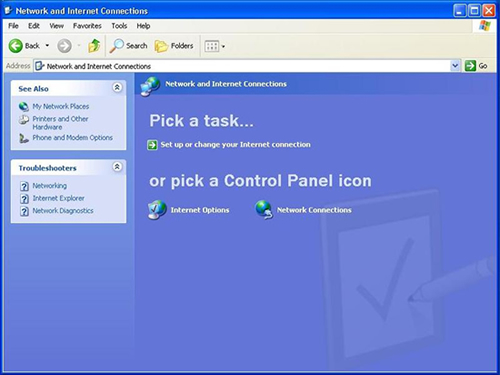Toggle the Folders pane button

click(x=174, y=46)
